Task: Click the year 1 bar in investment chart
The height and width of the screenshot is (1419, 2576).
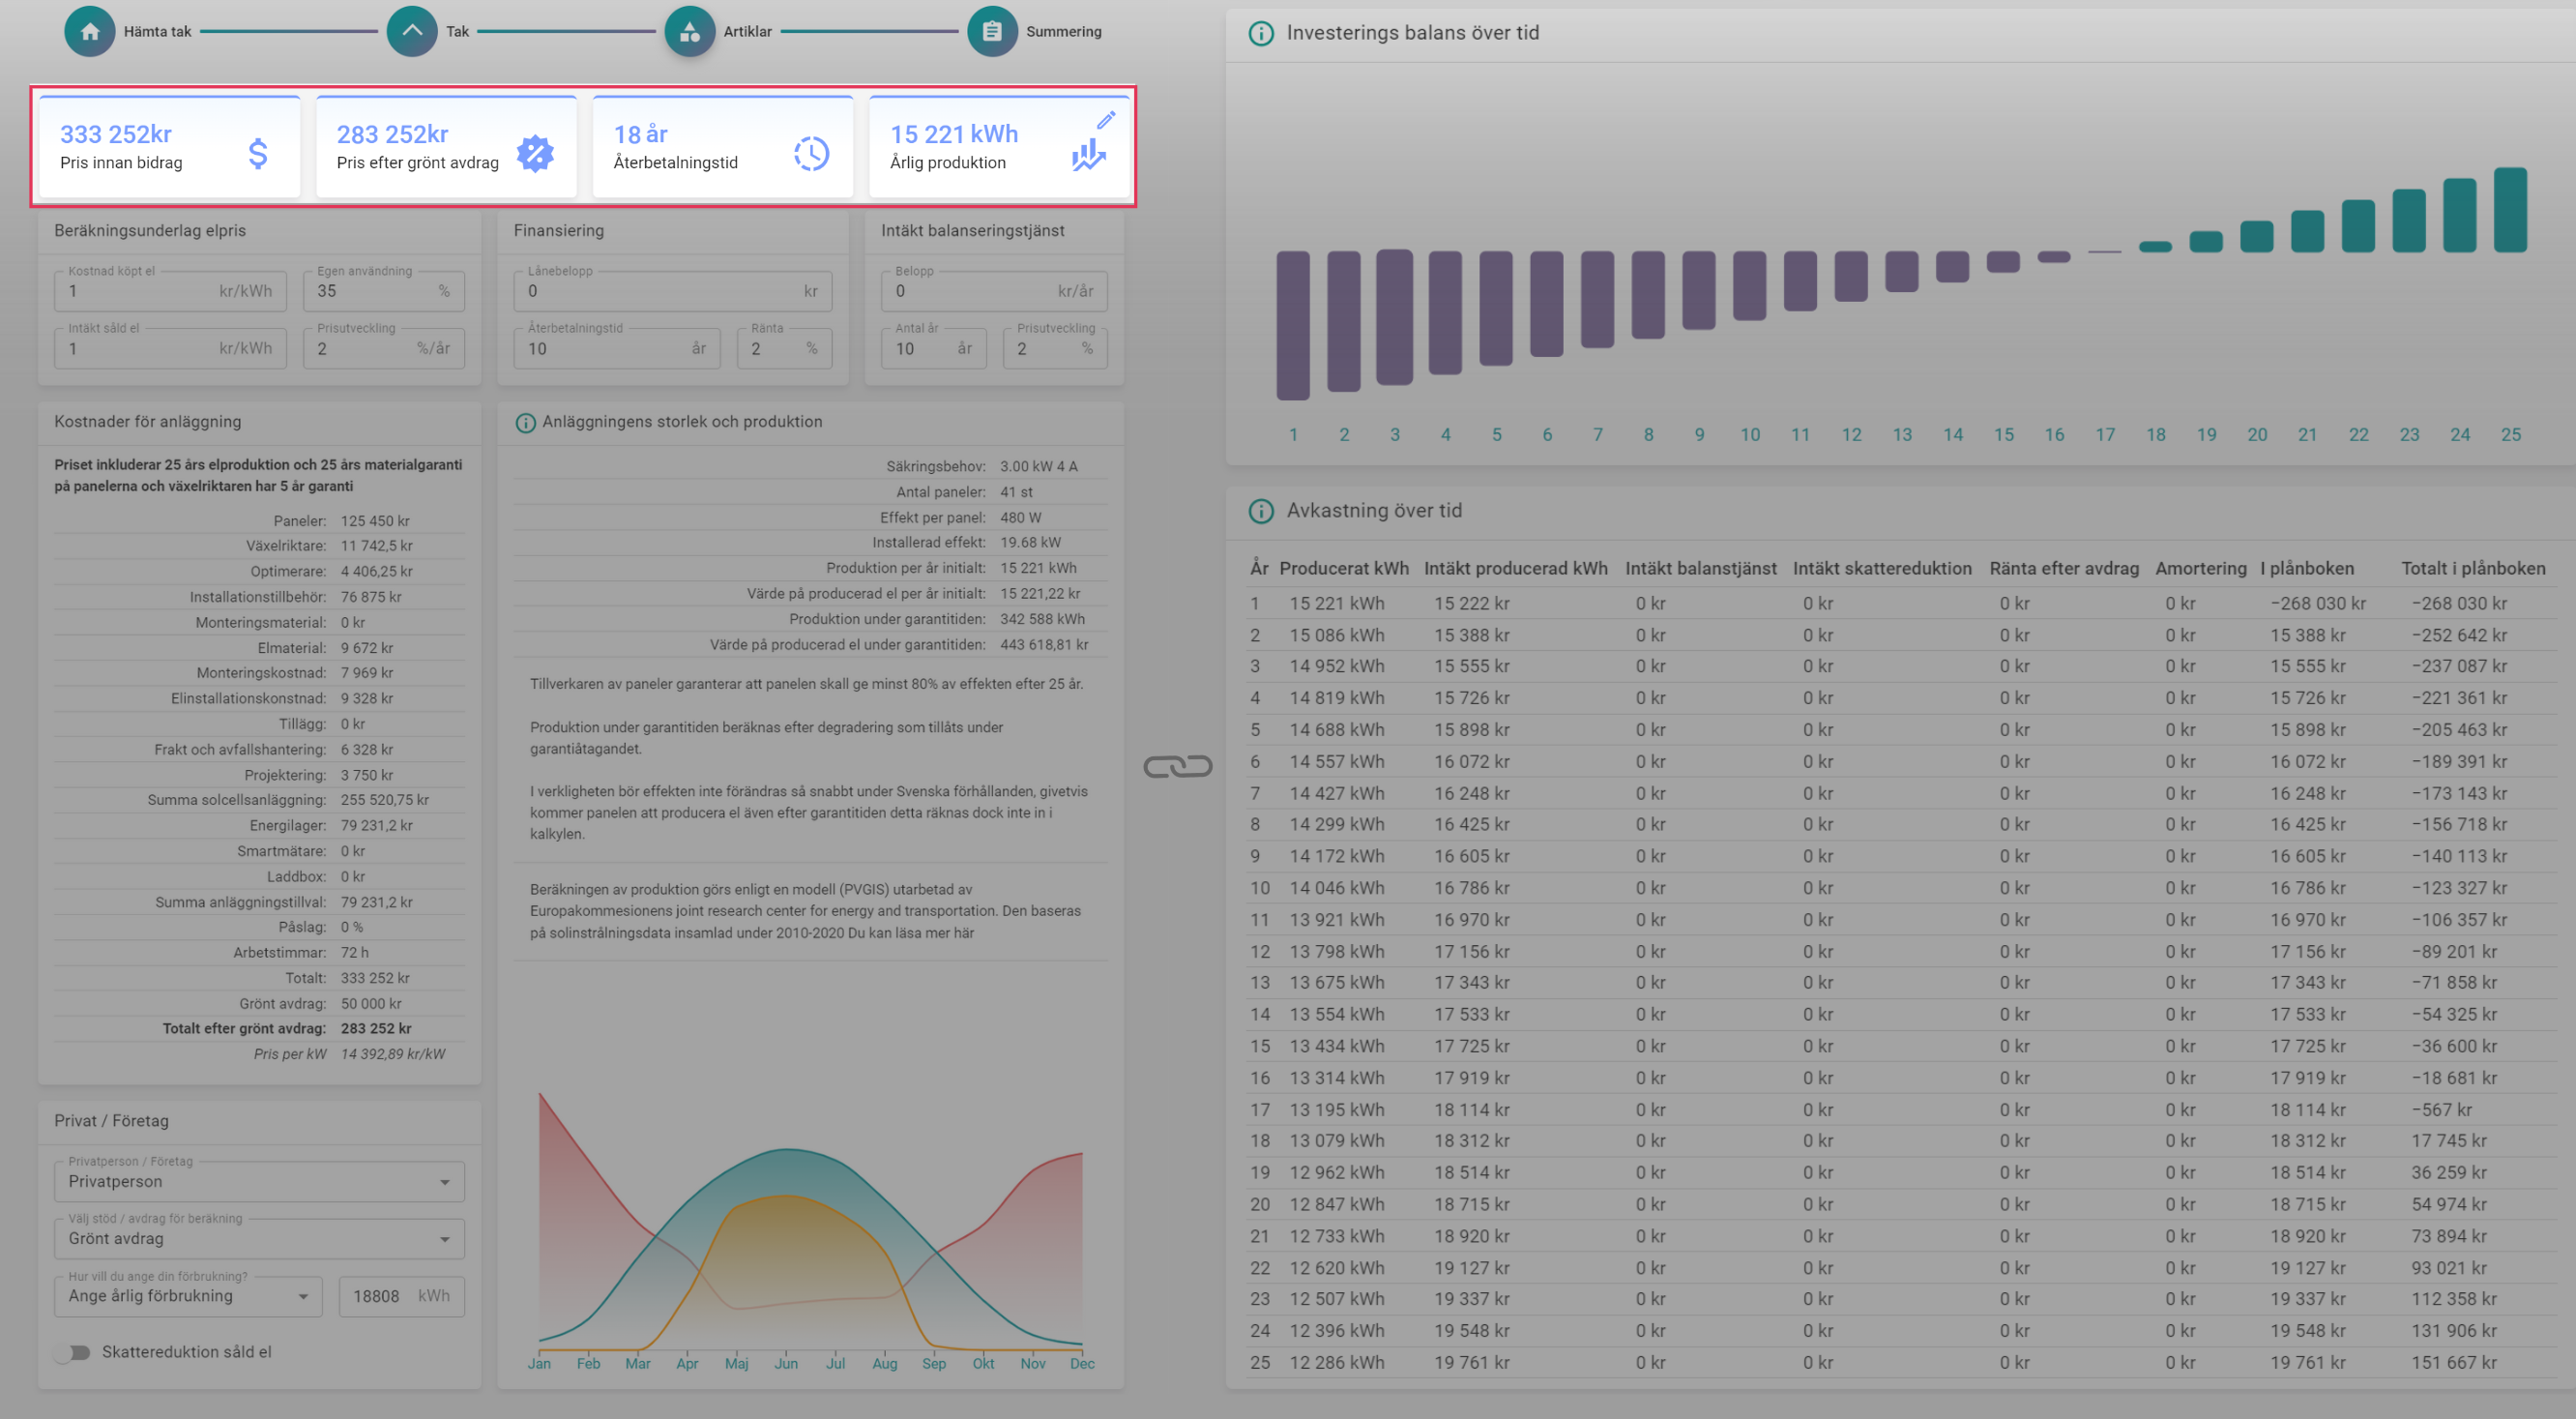Action: [x=1293, y=325]
